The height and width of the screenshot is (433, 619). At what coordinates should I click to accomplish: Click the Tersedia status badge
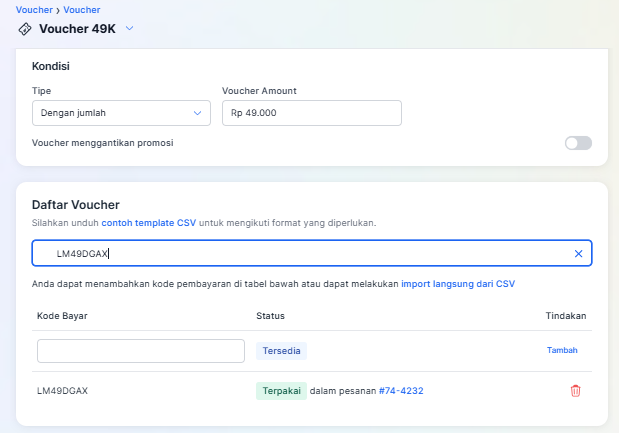coord(281,351)
